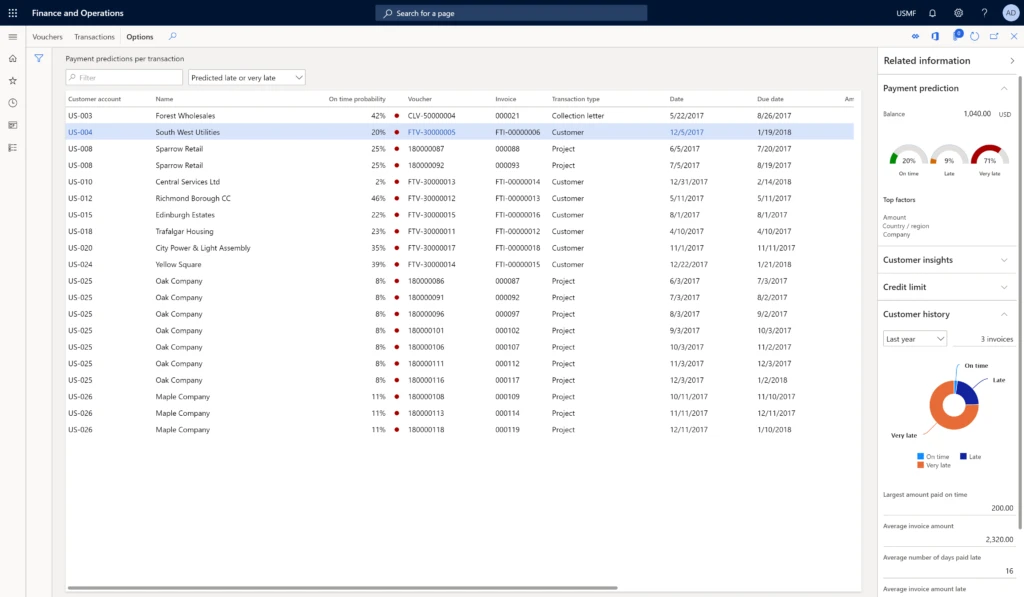The width and height of the screenshot is (1024, 597).
Task: Click the filter funnel icon
Action: (x=37, y=58)
